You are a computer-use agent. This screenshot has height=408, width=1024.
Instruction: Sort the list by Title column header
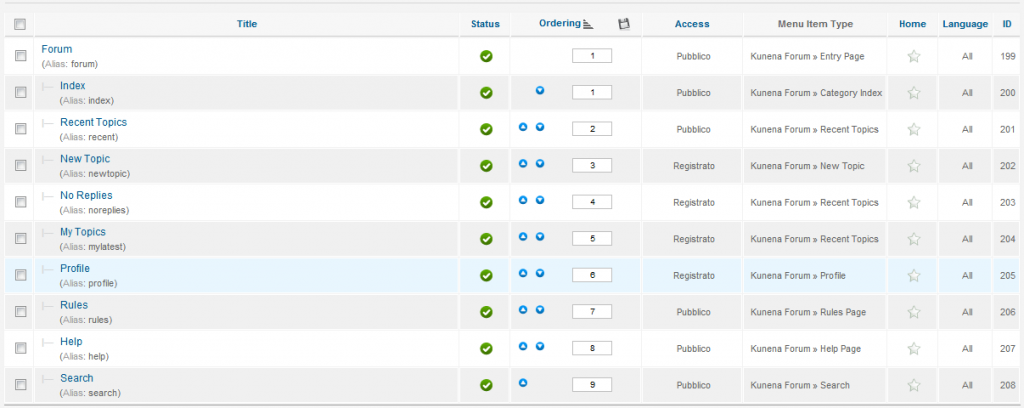[x=247, y=24]
